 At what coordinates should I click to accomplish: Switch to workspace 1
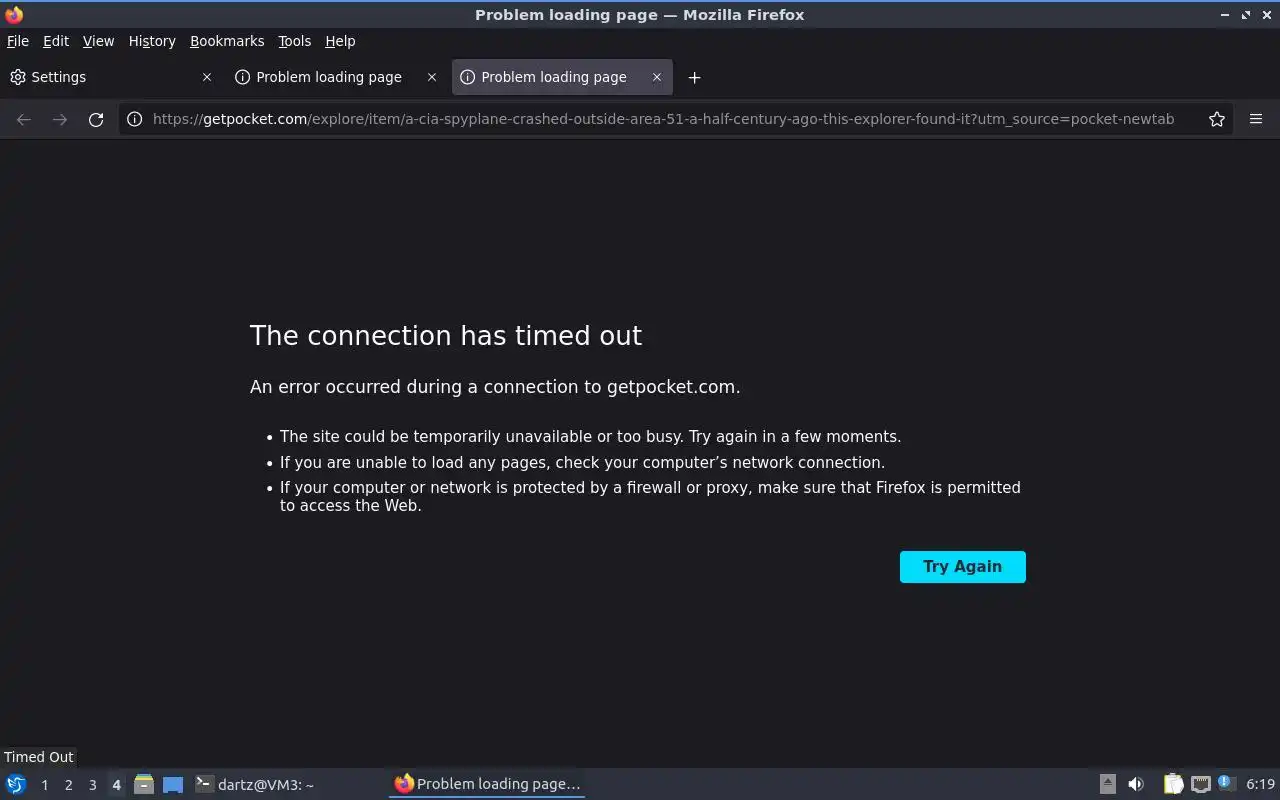(44, 785)
